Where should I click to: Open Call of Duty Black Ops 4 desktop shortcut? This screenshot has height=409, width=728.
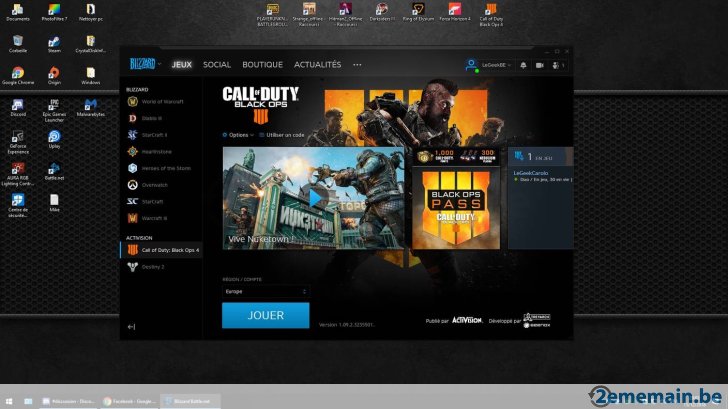491,15
